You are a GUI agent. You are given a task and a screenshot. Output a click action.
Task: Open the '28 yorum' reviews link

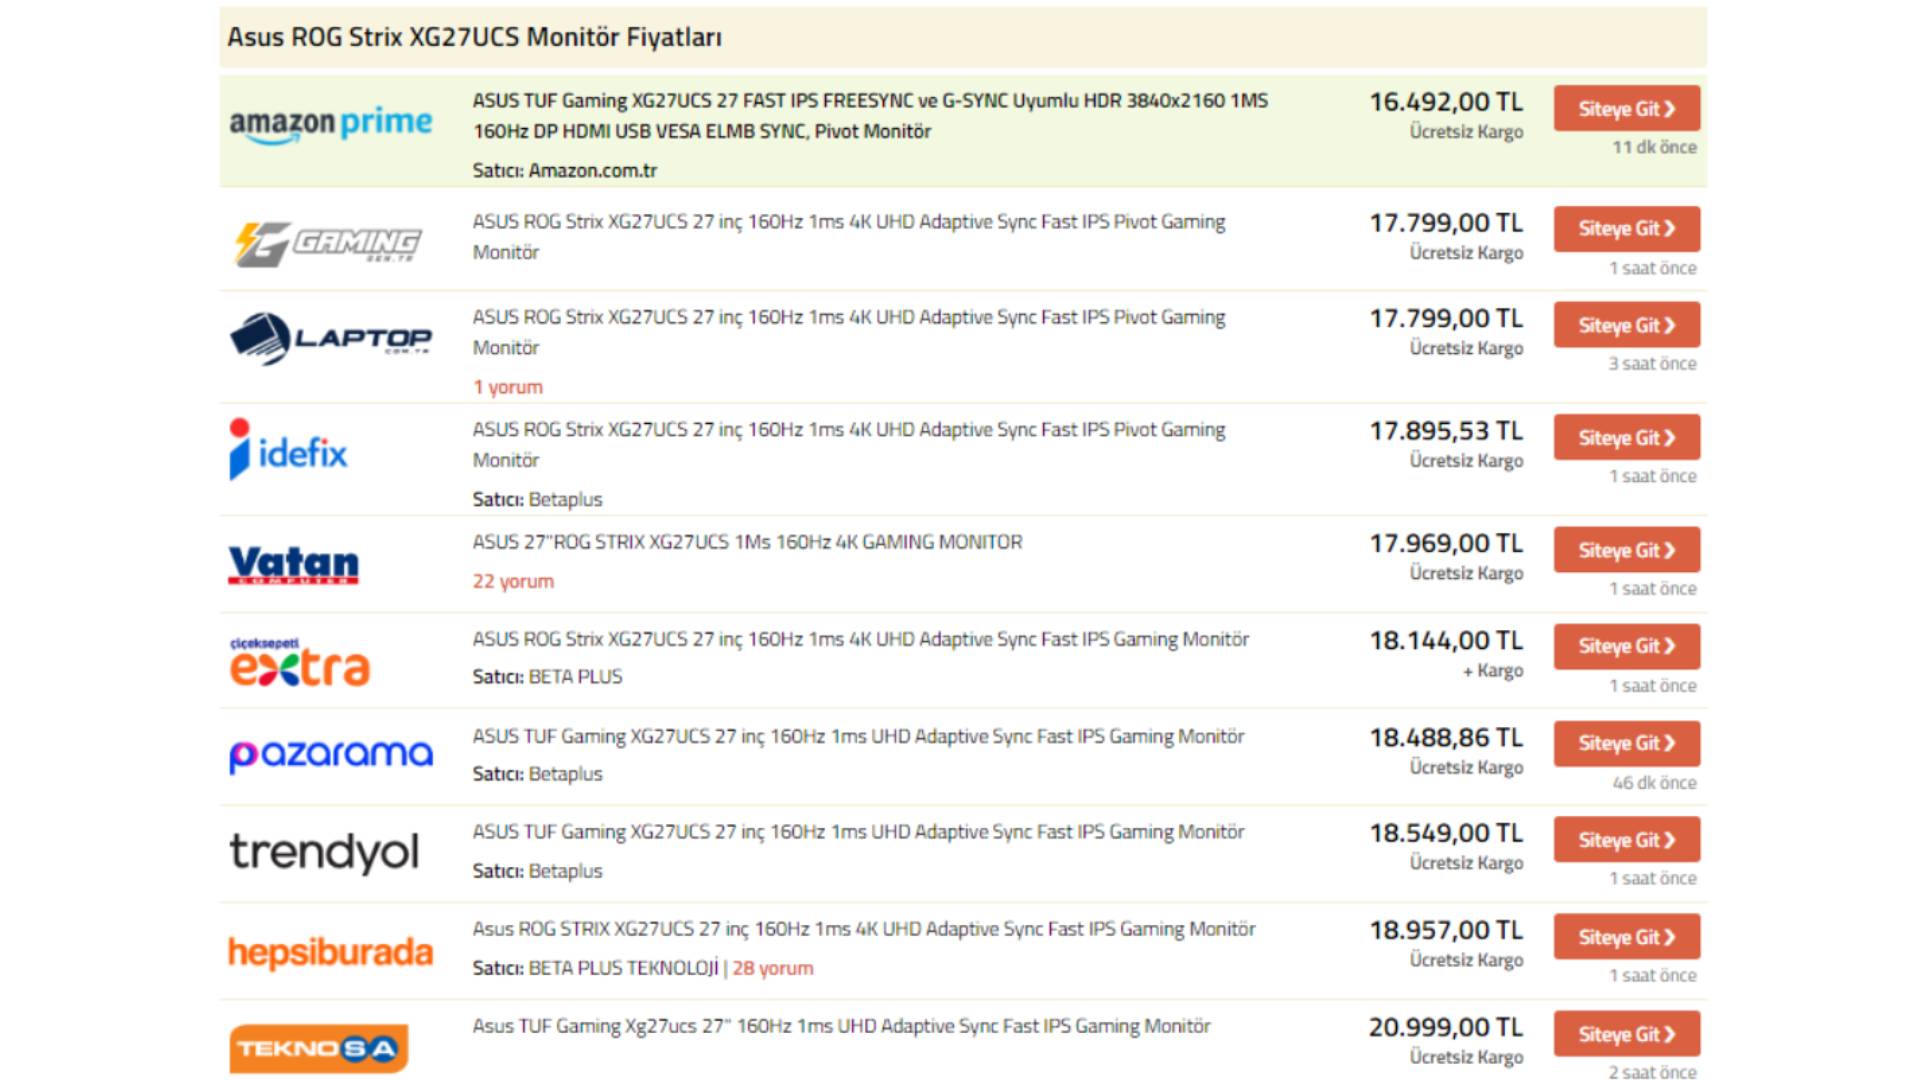click(773, 968)
